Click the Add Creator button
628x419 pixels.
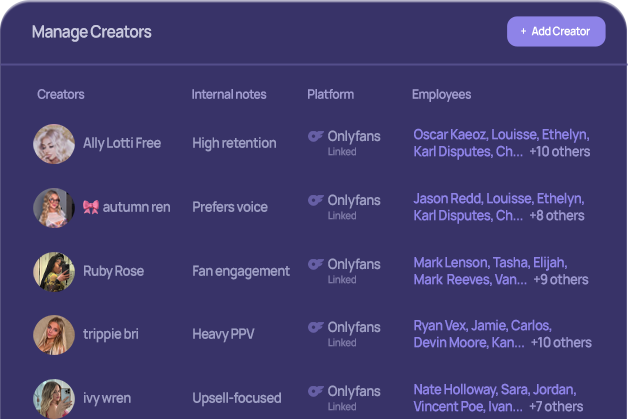coord(556,31)
